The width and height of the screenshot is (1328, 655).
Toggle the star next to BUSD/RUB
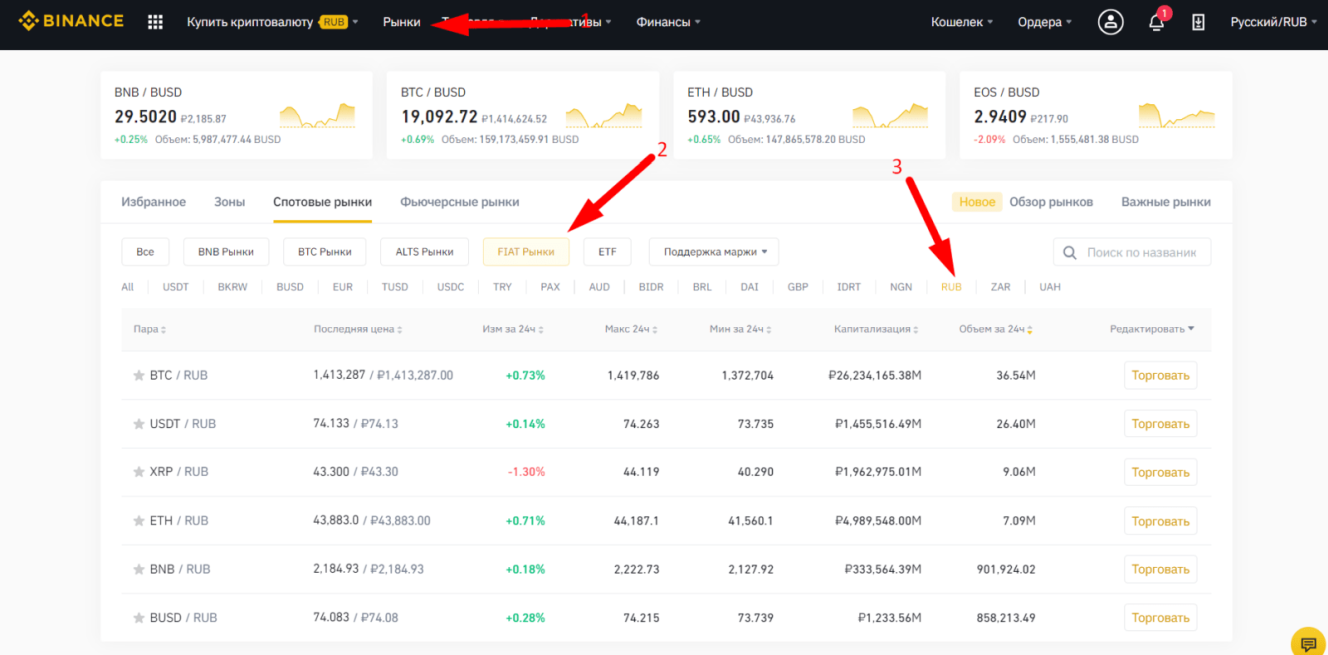click(139, 617)
